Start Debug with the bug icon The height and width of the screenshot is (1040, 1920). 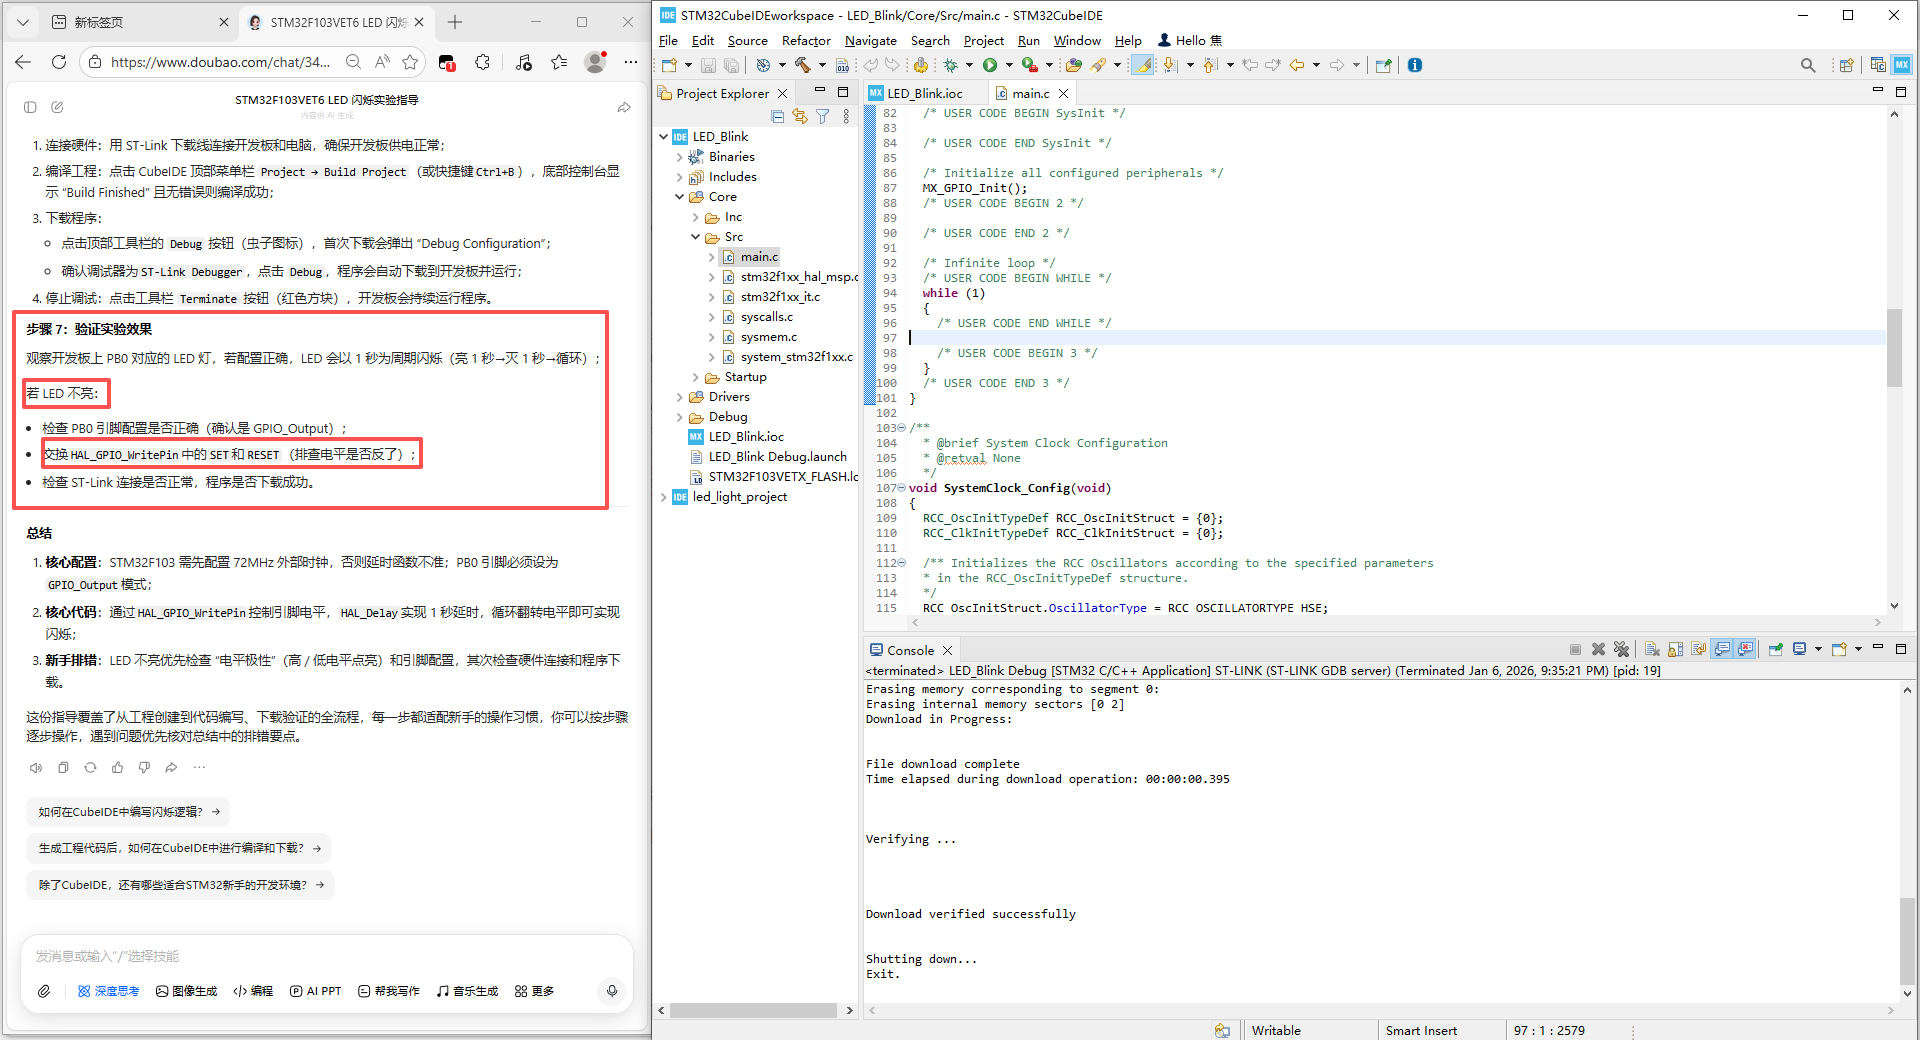tap(950, 65)
